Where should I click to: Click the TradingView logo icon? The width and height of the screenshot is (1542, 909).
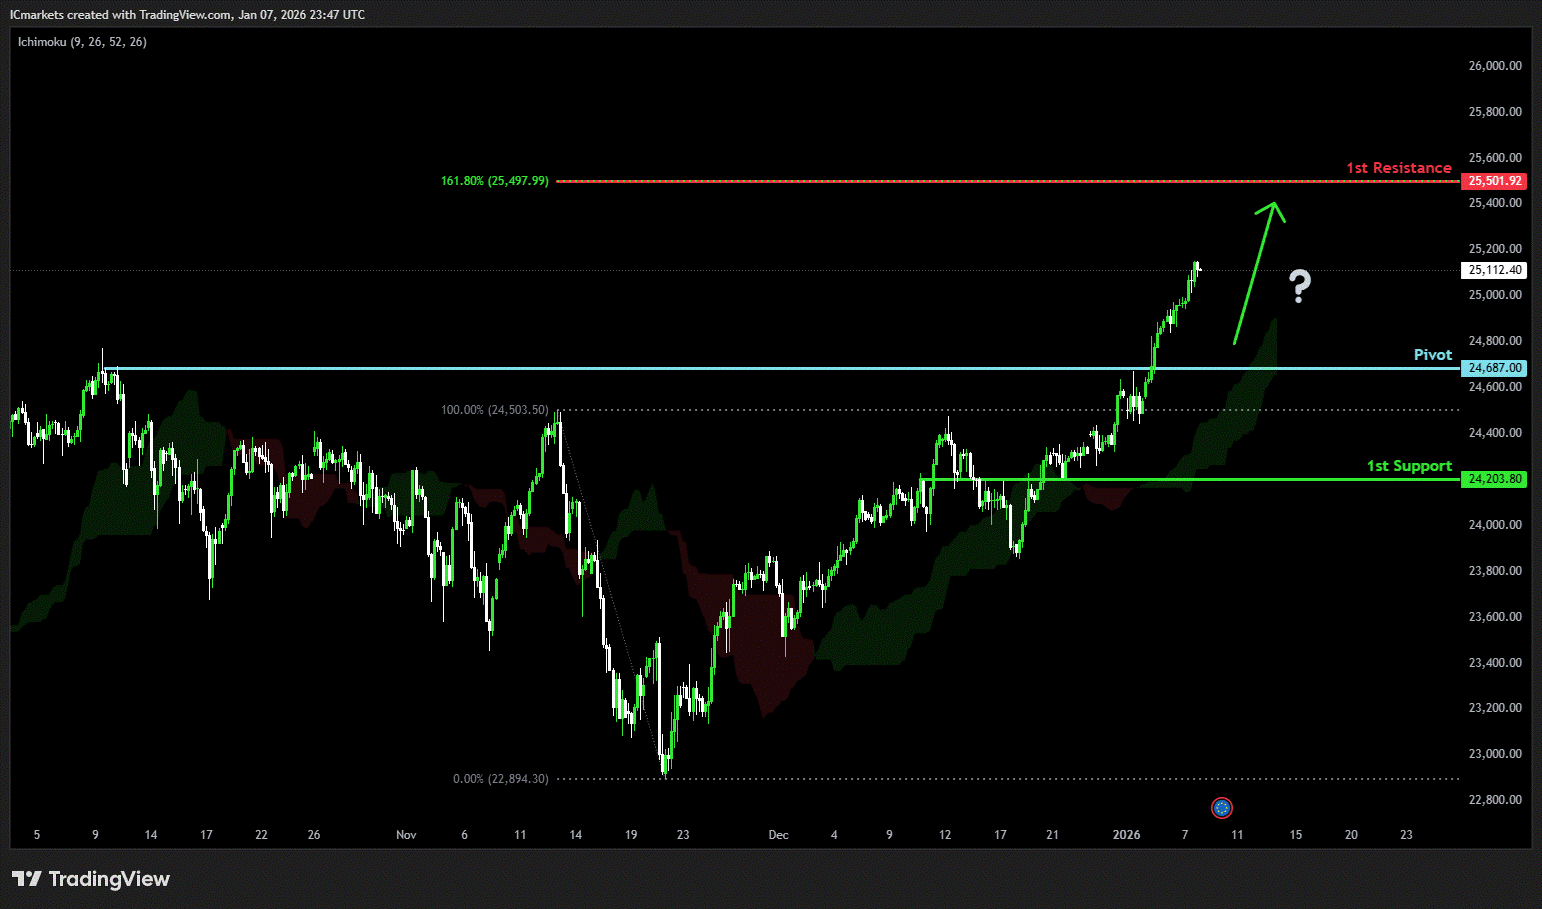[x=27, y=879]
